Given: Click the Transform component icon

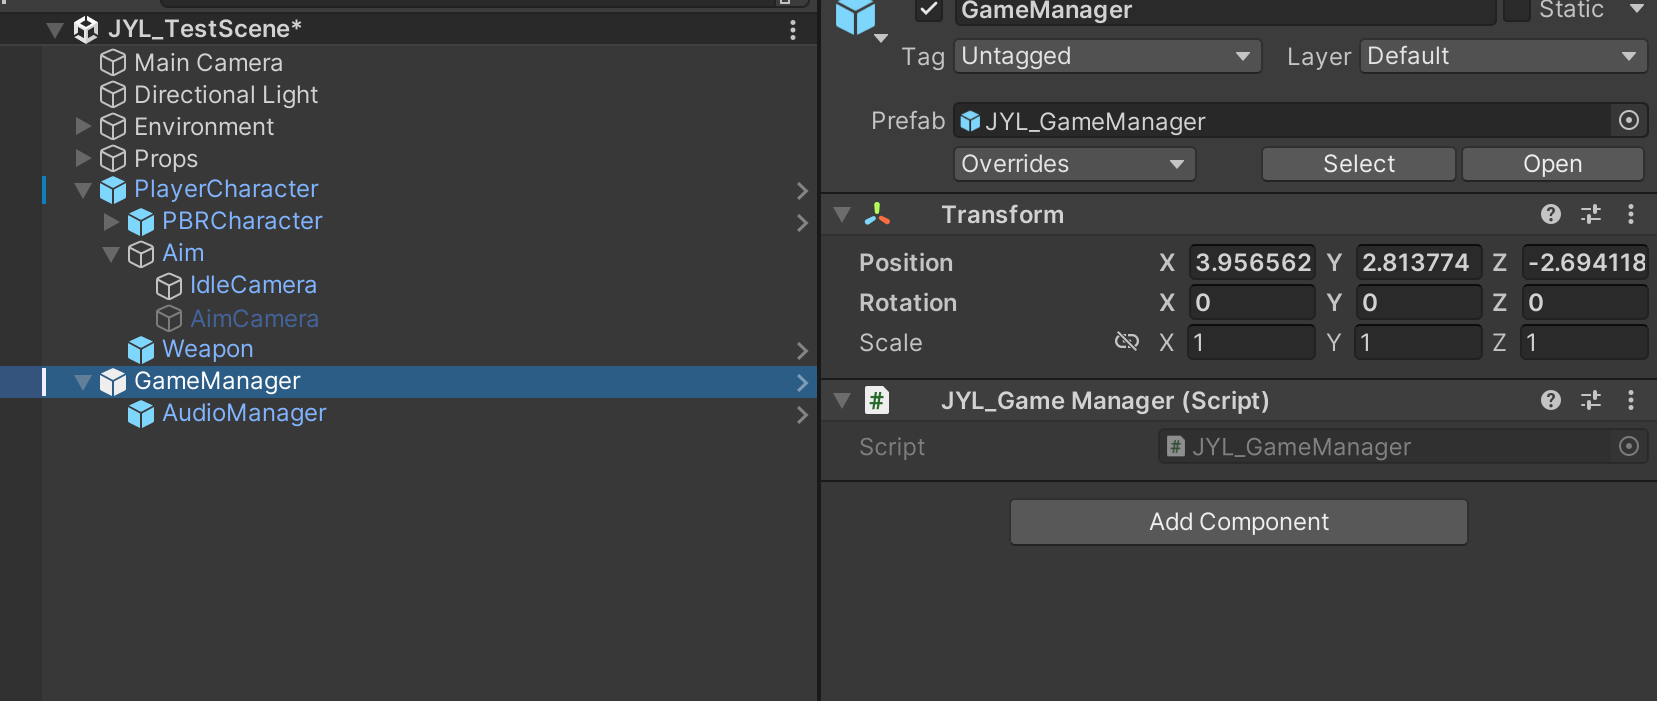Looking at the screenshot, I should [877, 215].
